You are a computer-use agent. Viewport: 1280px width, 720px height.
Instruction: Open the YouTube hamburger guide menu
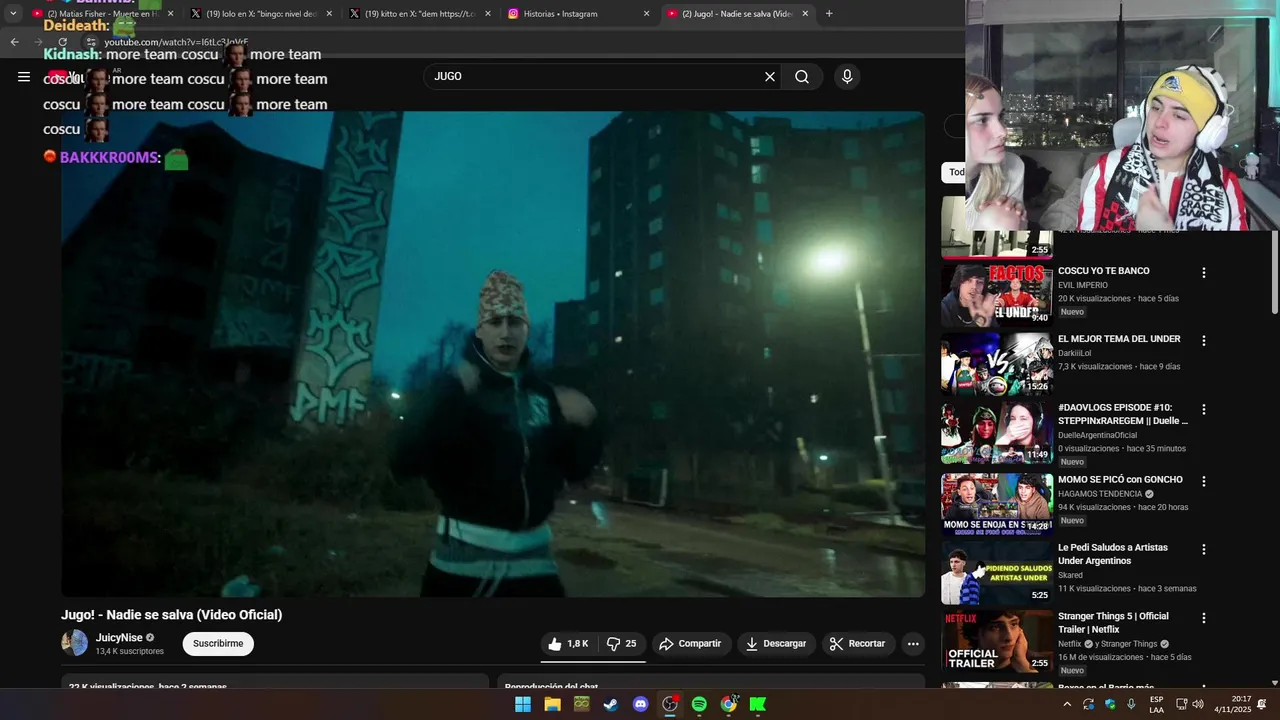coord(24,77)
